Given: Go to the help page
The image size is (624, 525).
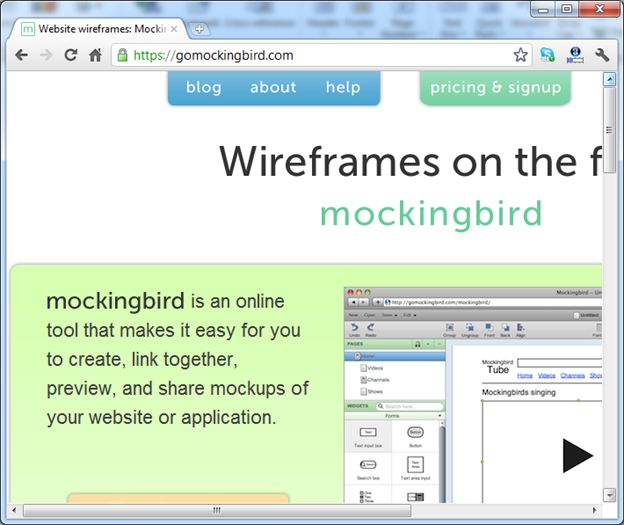Looking at the screenshot, I should (343, 87).
